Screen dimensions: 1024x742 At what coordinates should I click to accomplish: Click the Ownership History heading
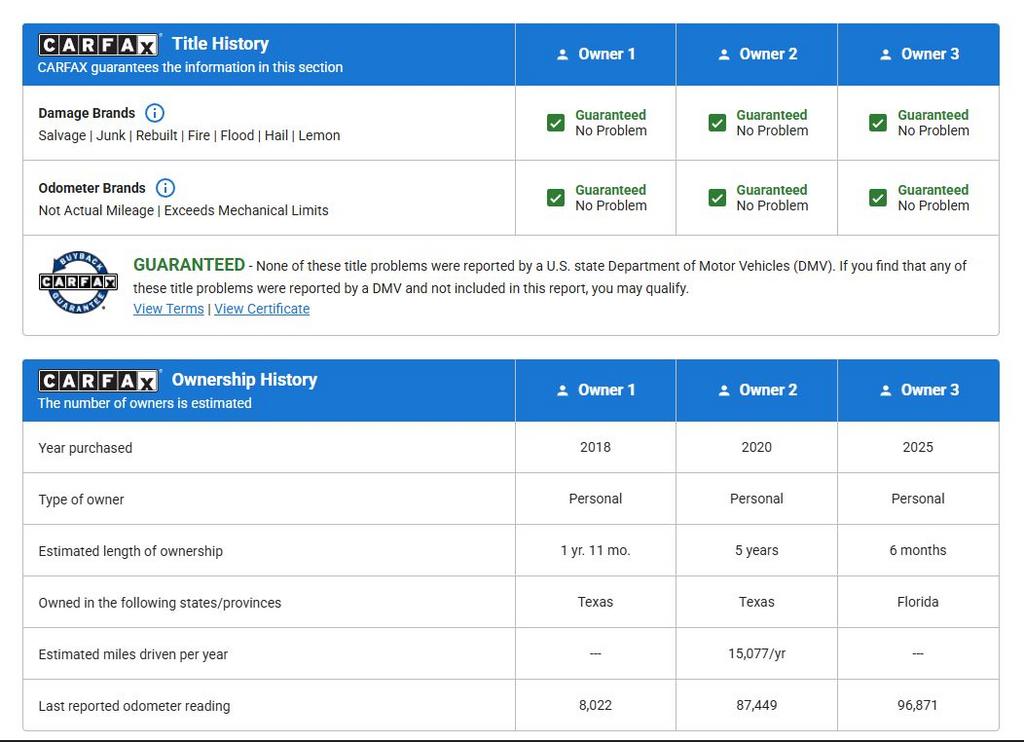pos(244,379)
